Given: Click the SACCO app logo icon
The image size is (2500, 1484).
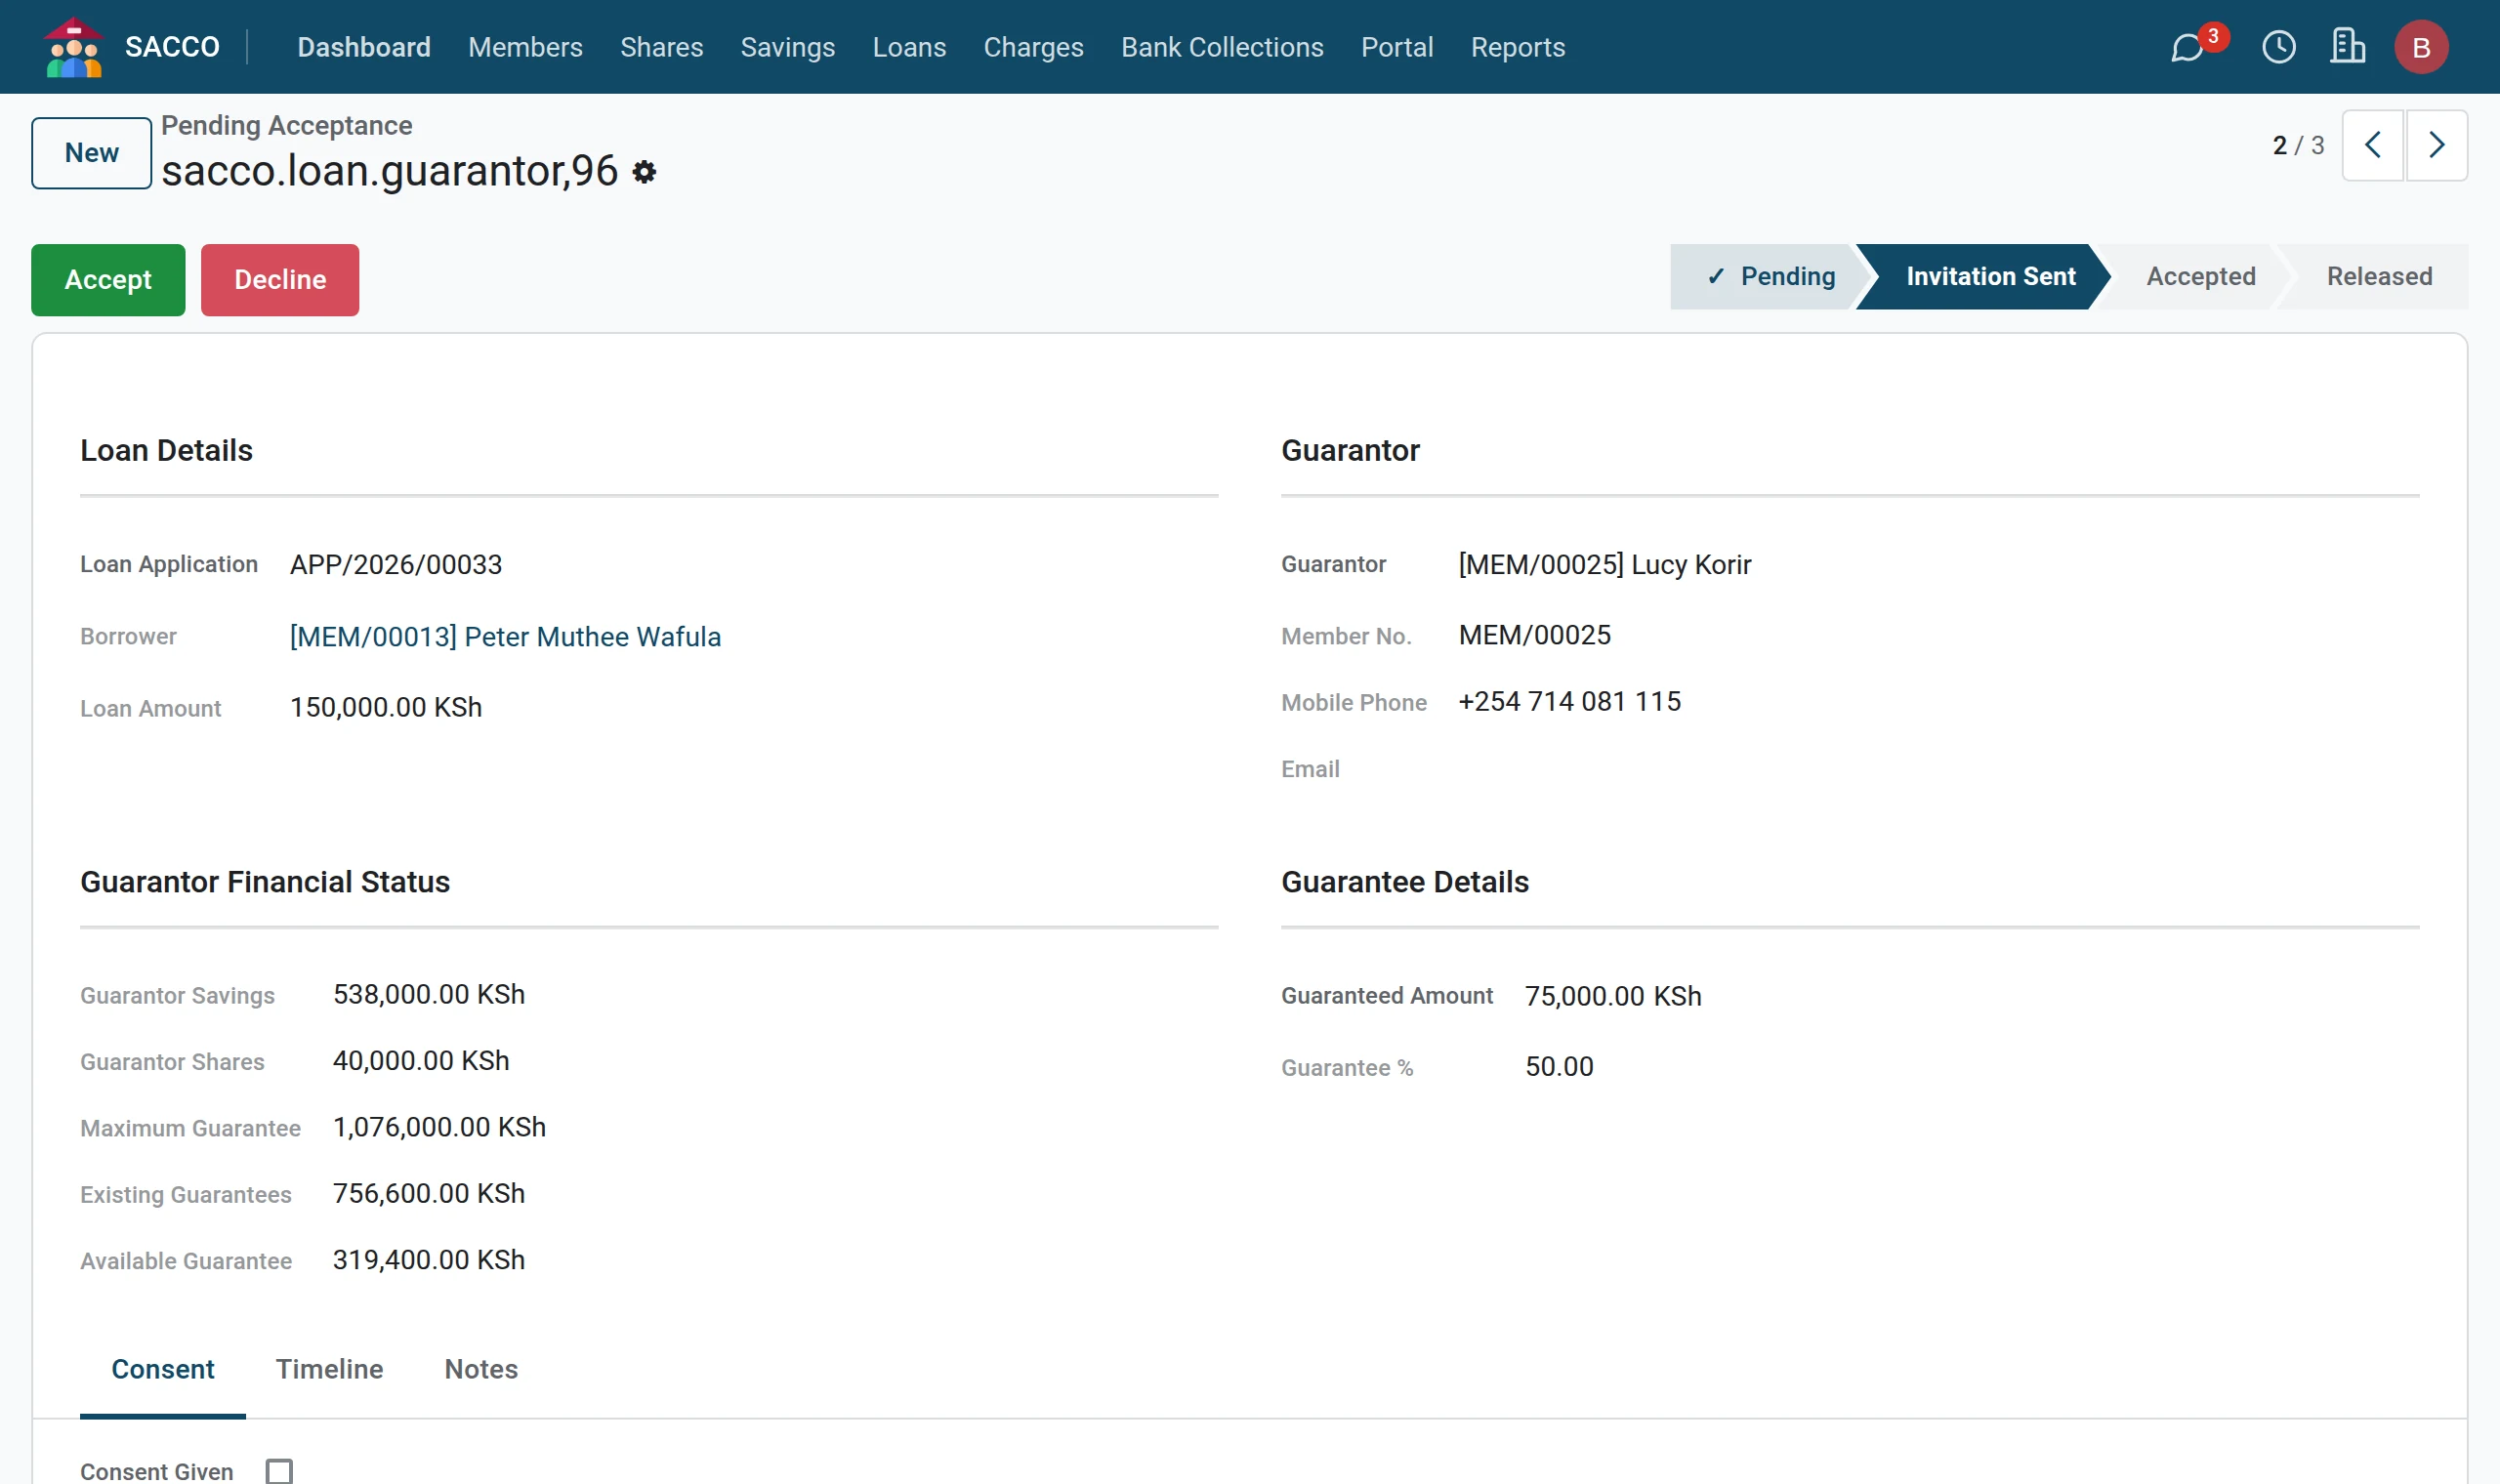Looking at the screenshot, I should tap(73, 46).
